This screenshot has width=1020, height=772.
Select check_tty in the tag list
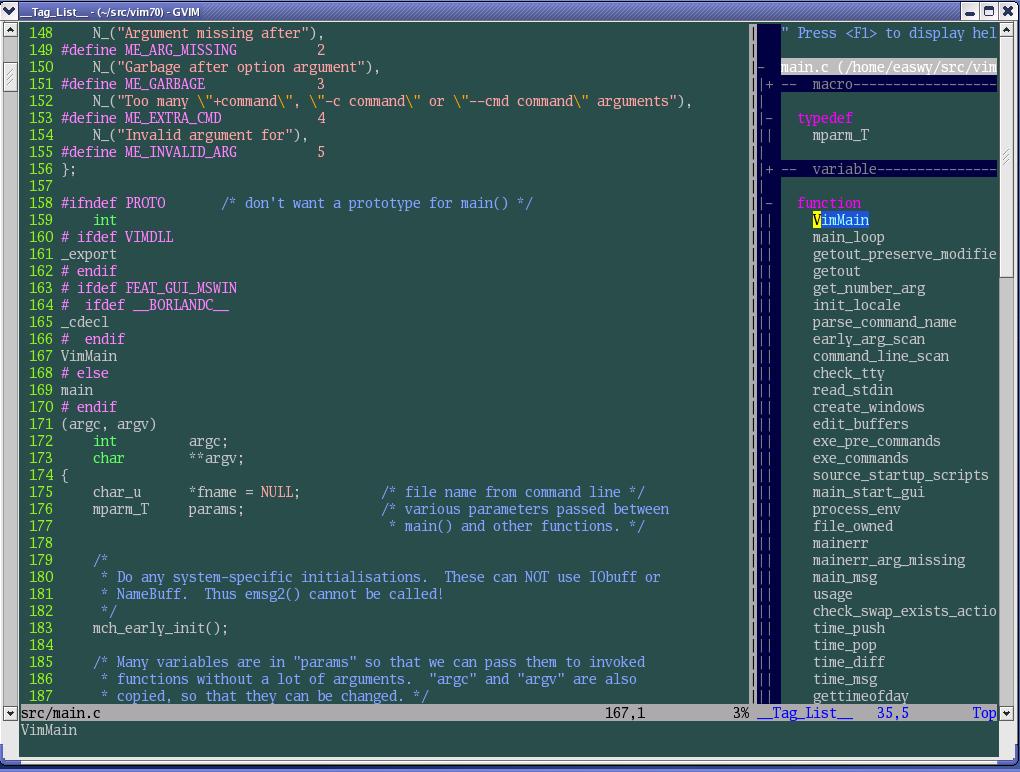(848, 373)
